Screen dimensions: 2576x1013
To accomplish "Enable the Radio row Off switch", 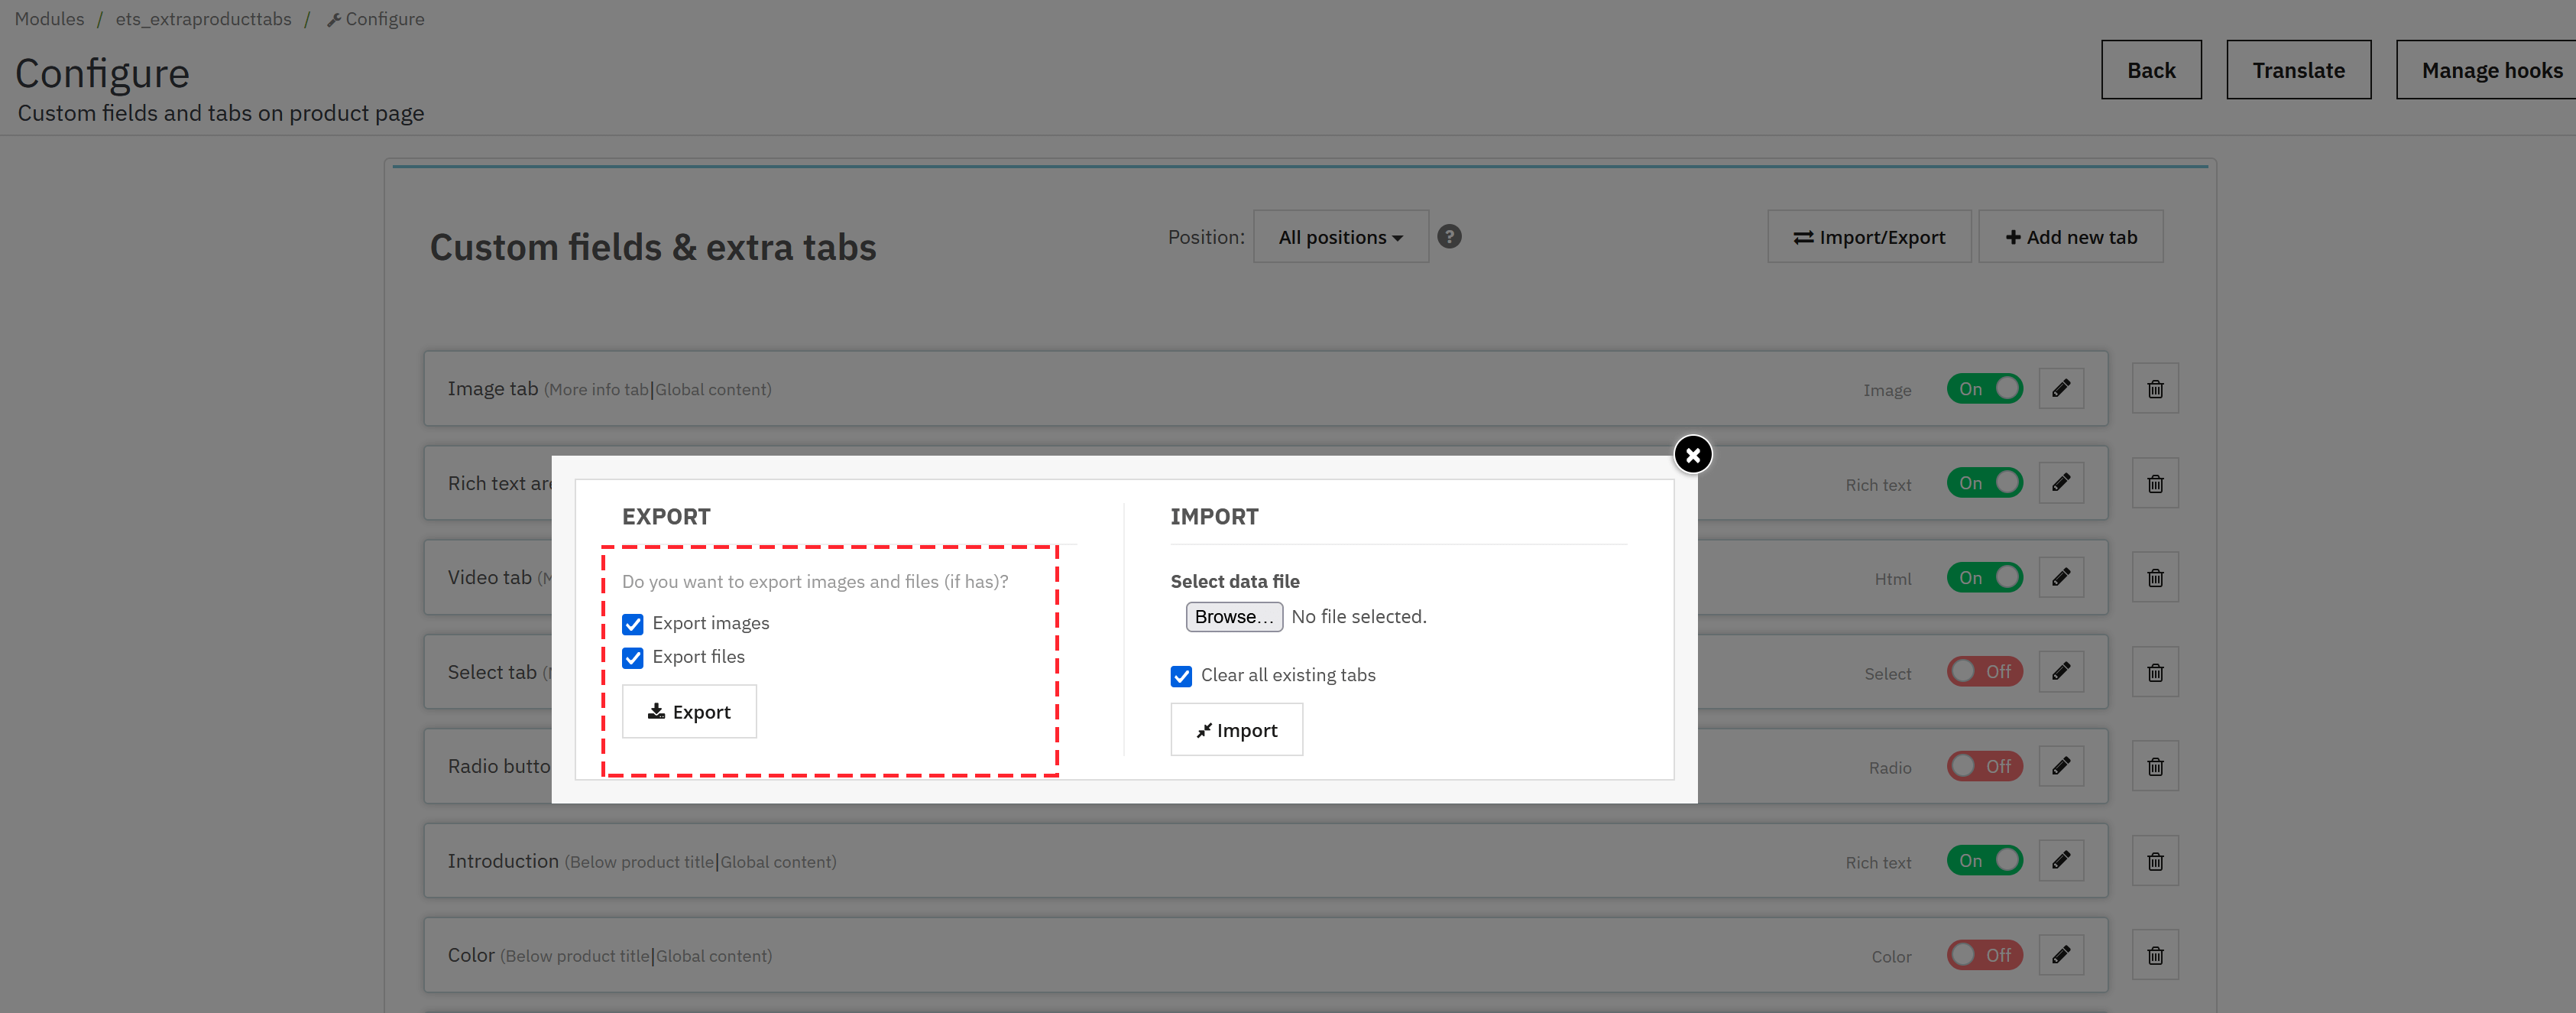I will 1984,767.
